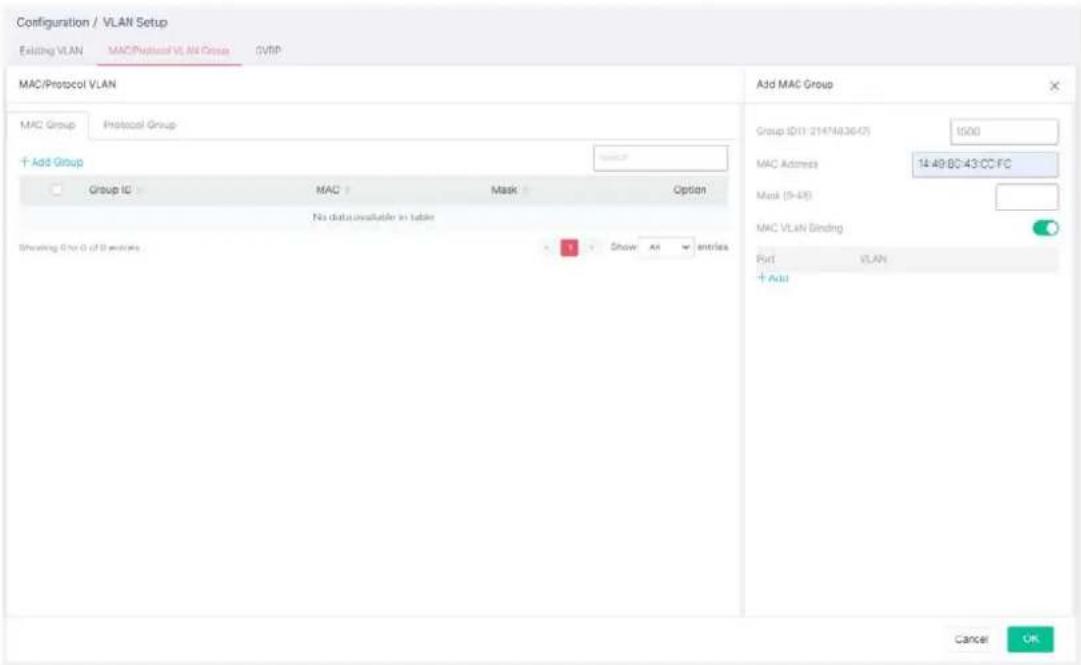Tick the select-all checkbox in table header
1081x665 pixels.
tap(57, 190)
